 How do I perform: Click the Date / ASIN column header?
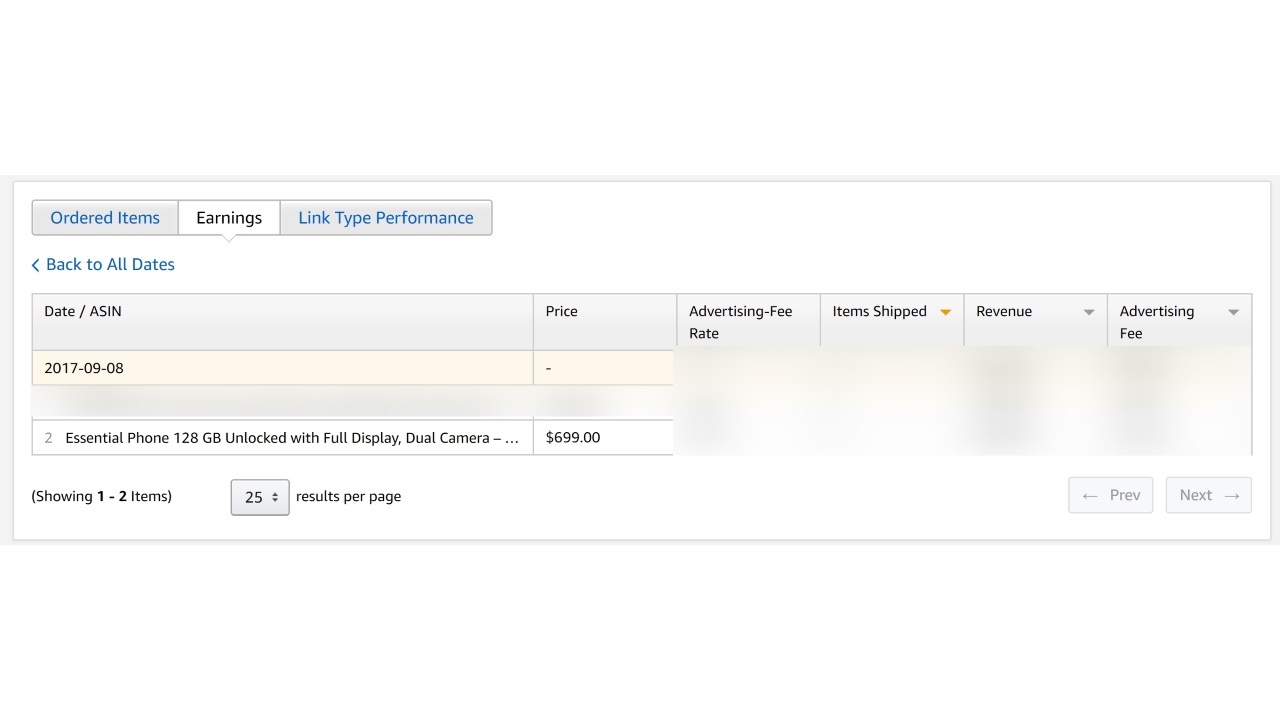83,311
